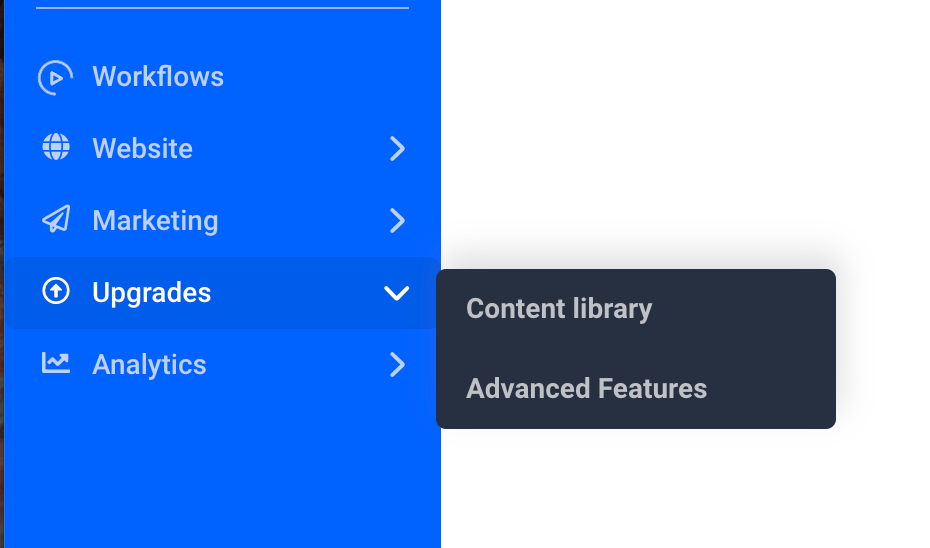Click the Workflows play-circle icon
Viewport: 930px width, 548px height.
pos(56,77)
